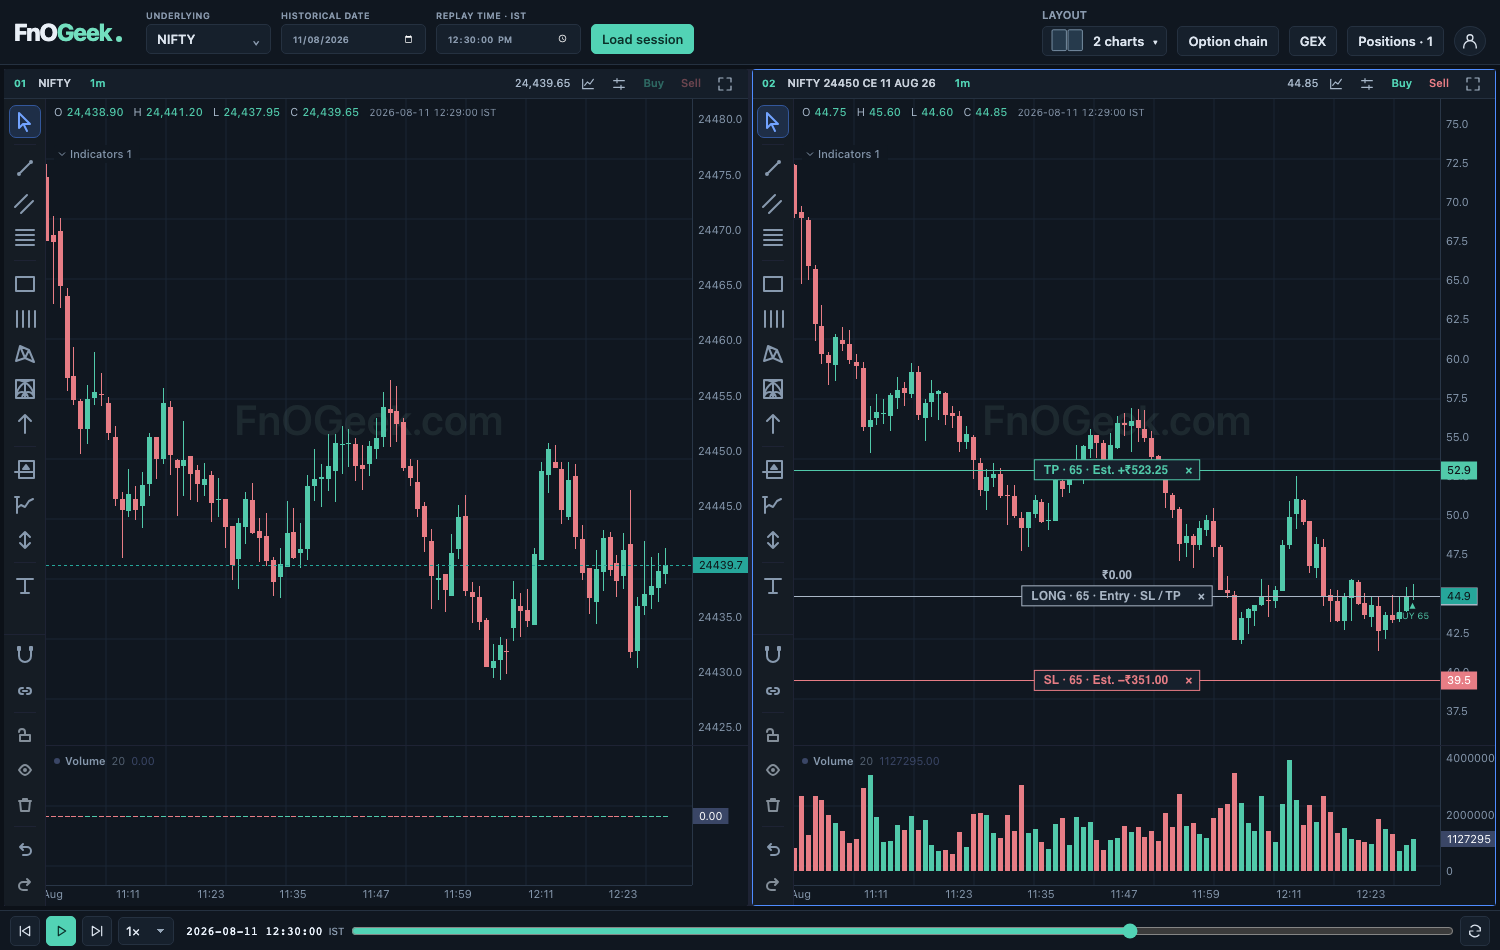The width and height of the screenshot is (1500, 950).
Task: Maximize the option chart with fullscreen icon
Action: tap(1473, 84)
